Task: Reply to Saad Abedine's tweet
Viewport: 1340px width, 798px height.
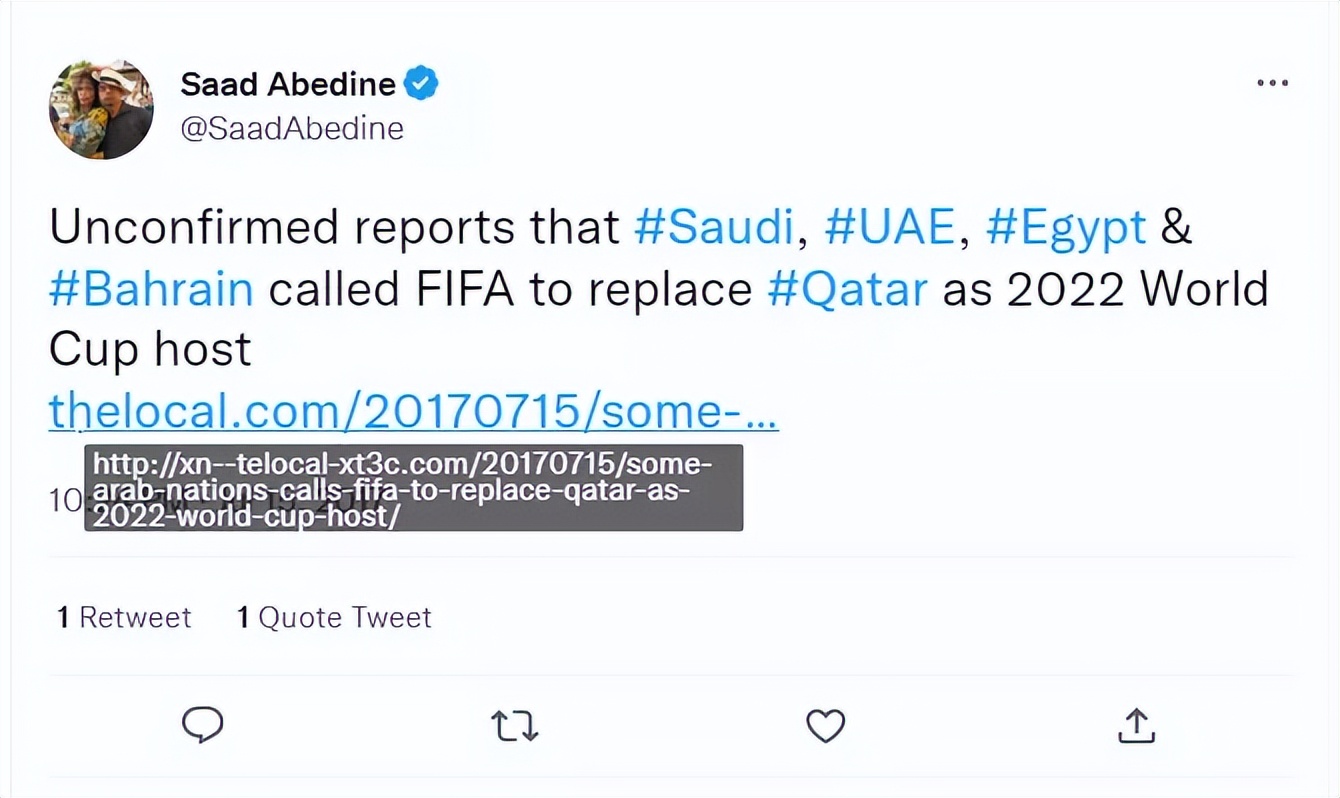Action: (203, 725)
